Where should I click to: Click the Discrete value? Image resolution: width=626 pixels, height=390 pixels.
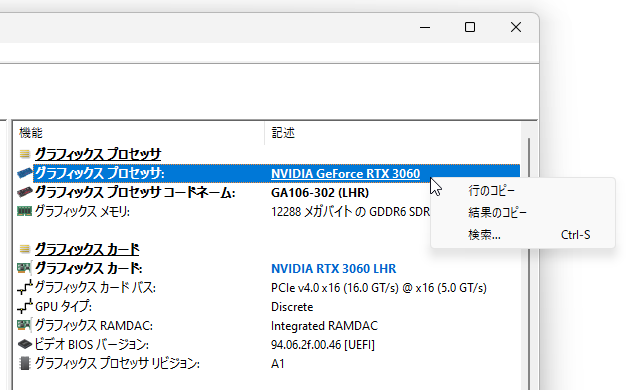[x=292, y=307]
